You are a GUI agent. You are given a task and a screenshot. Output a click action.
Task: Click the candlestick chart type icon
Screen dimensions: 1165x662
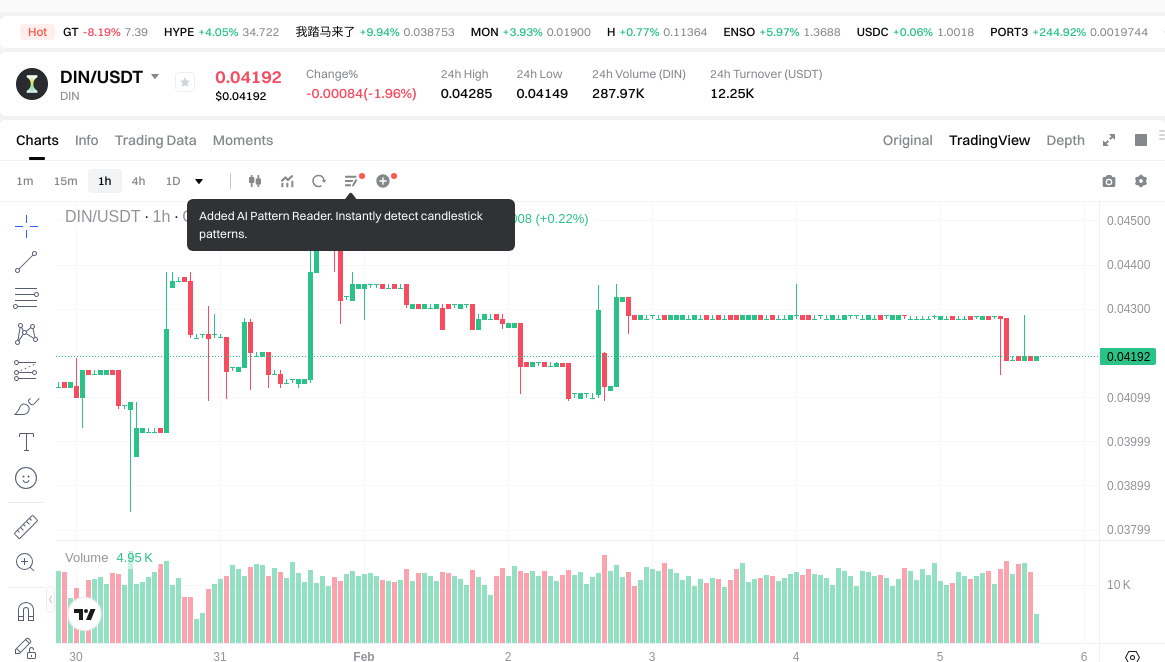pos(254,181)
